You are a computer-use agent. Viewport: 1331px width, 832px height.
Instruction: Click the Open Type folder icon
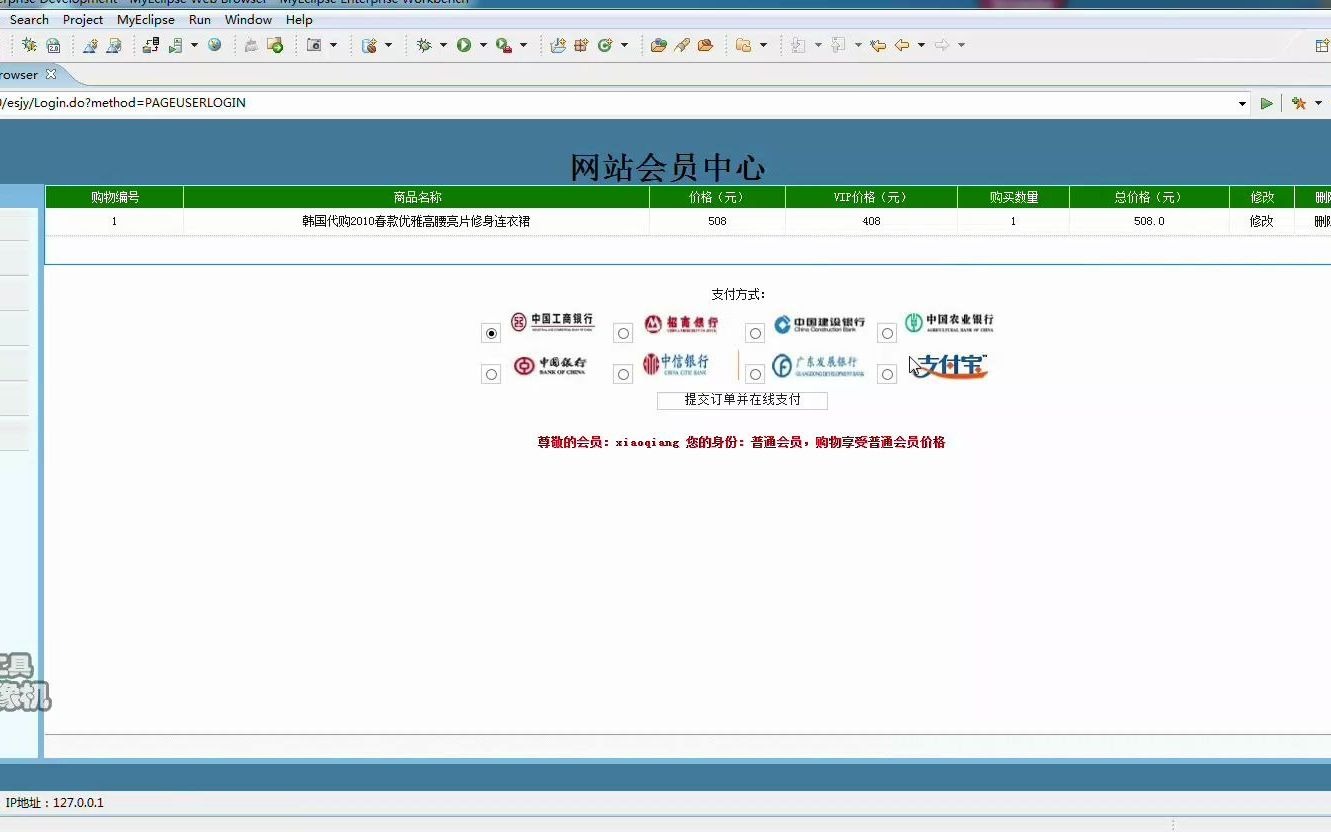click(658, 45)
